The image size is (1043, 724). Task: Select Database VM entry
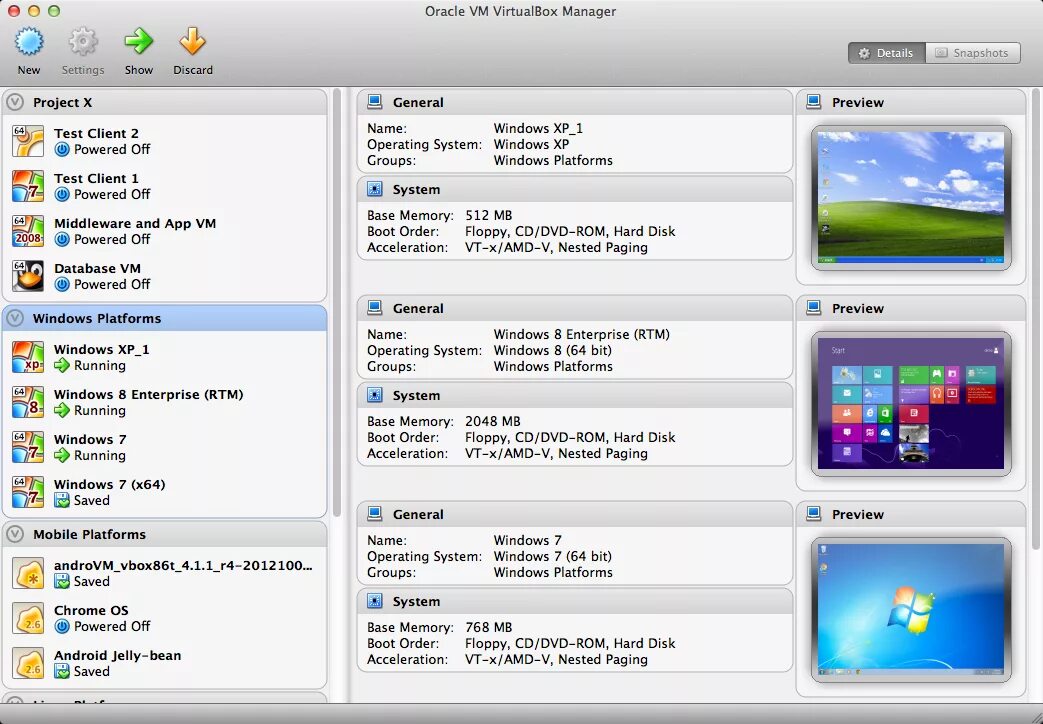tap(165, 276)
